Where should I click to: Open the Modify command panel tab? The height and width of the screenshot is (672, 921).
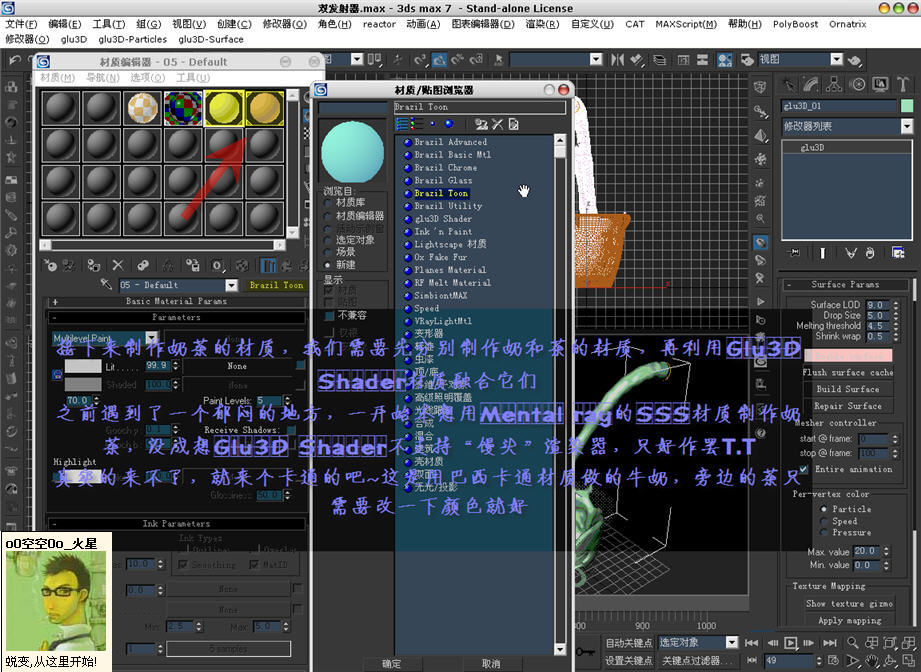click(x=811, y=85)
